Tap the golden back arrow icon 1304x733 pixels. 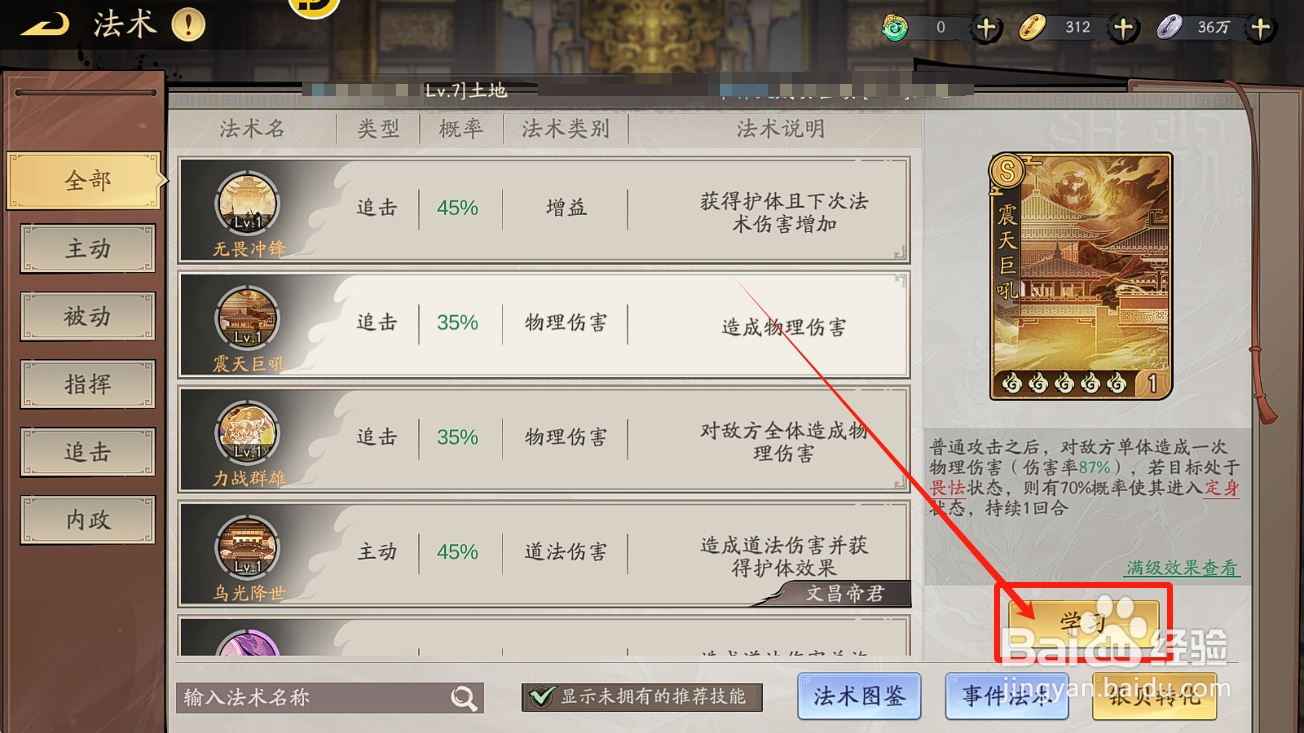(x=45, y=25)
